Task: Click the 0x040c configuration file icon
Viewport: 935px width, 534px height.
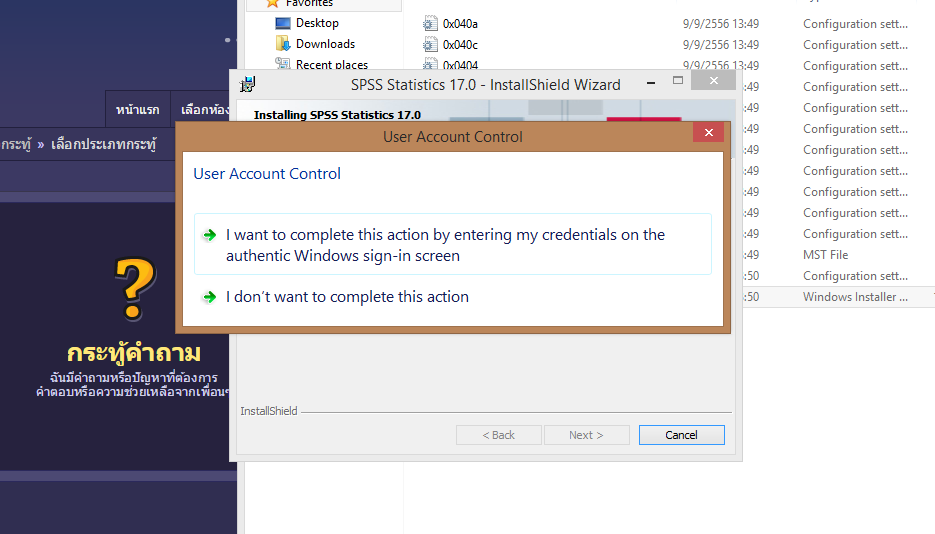Action: click(x=430, y=45)
